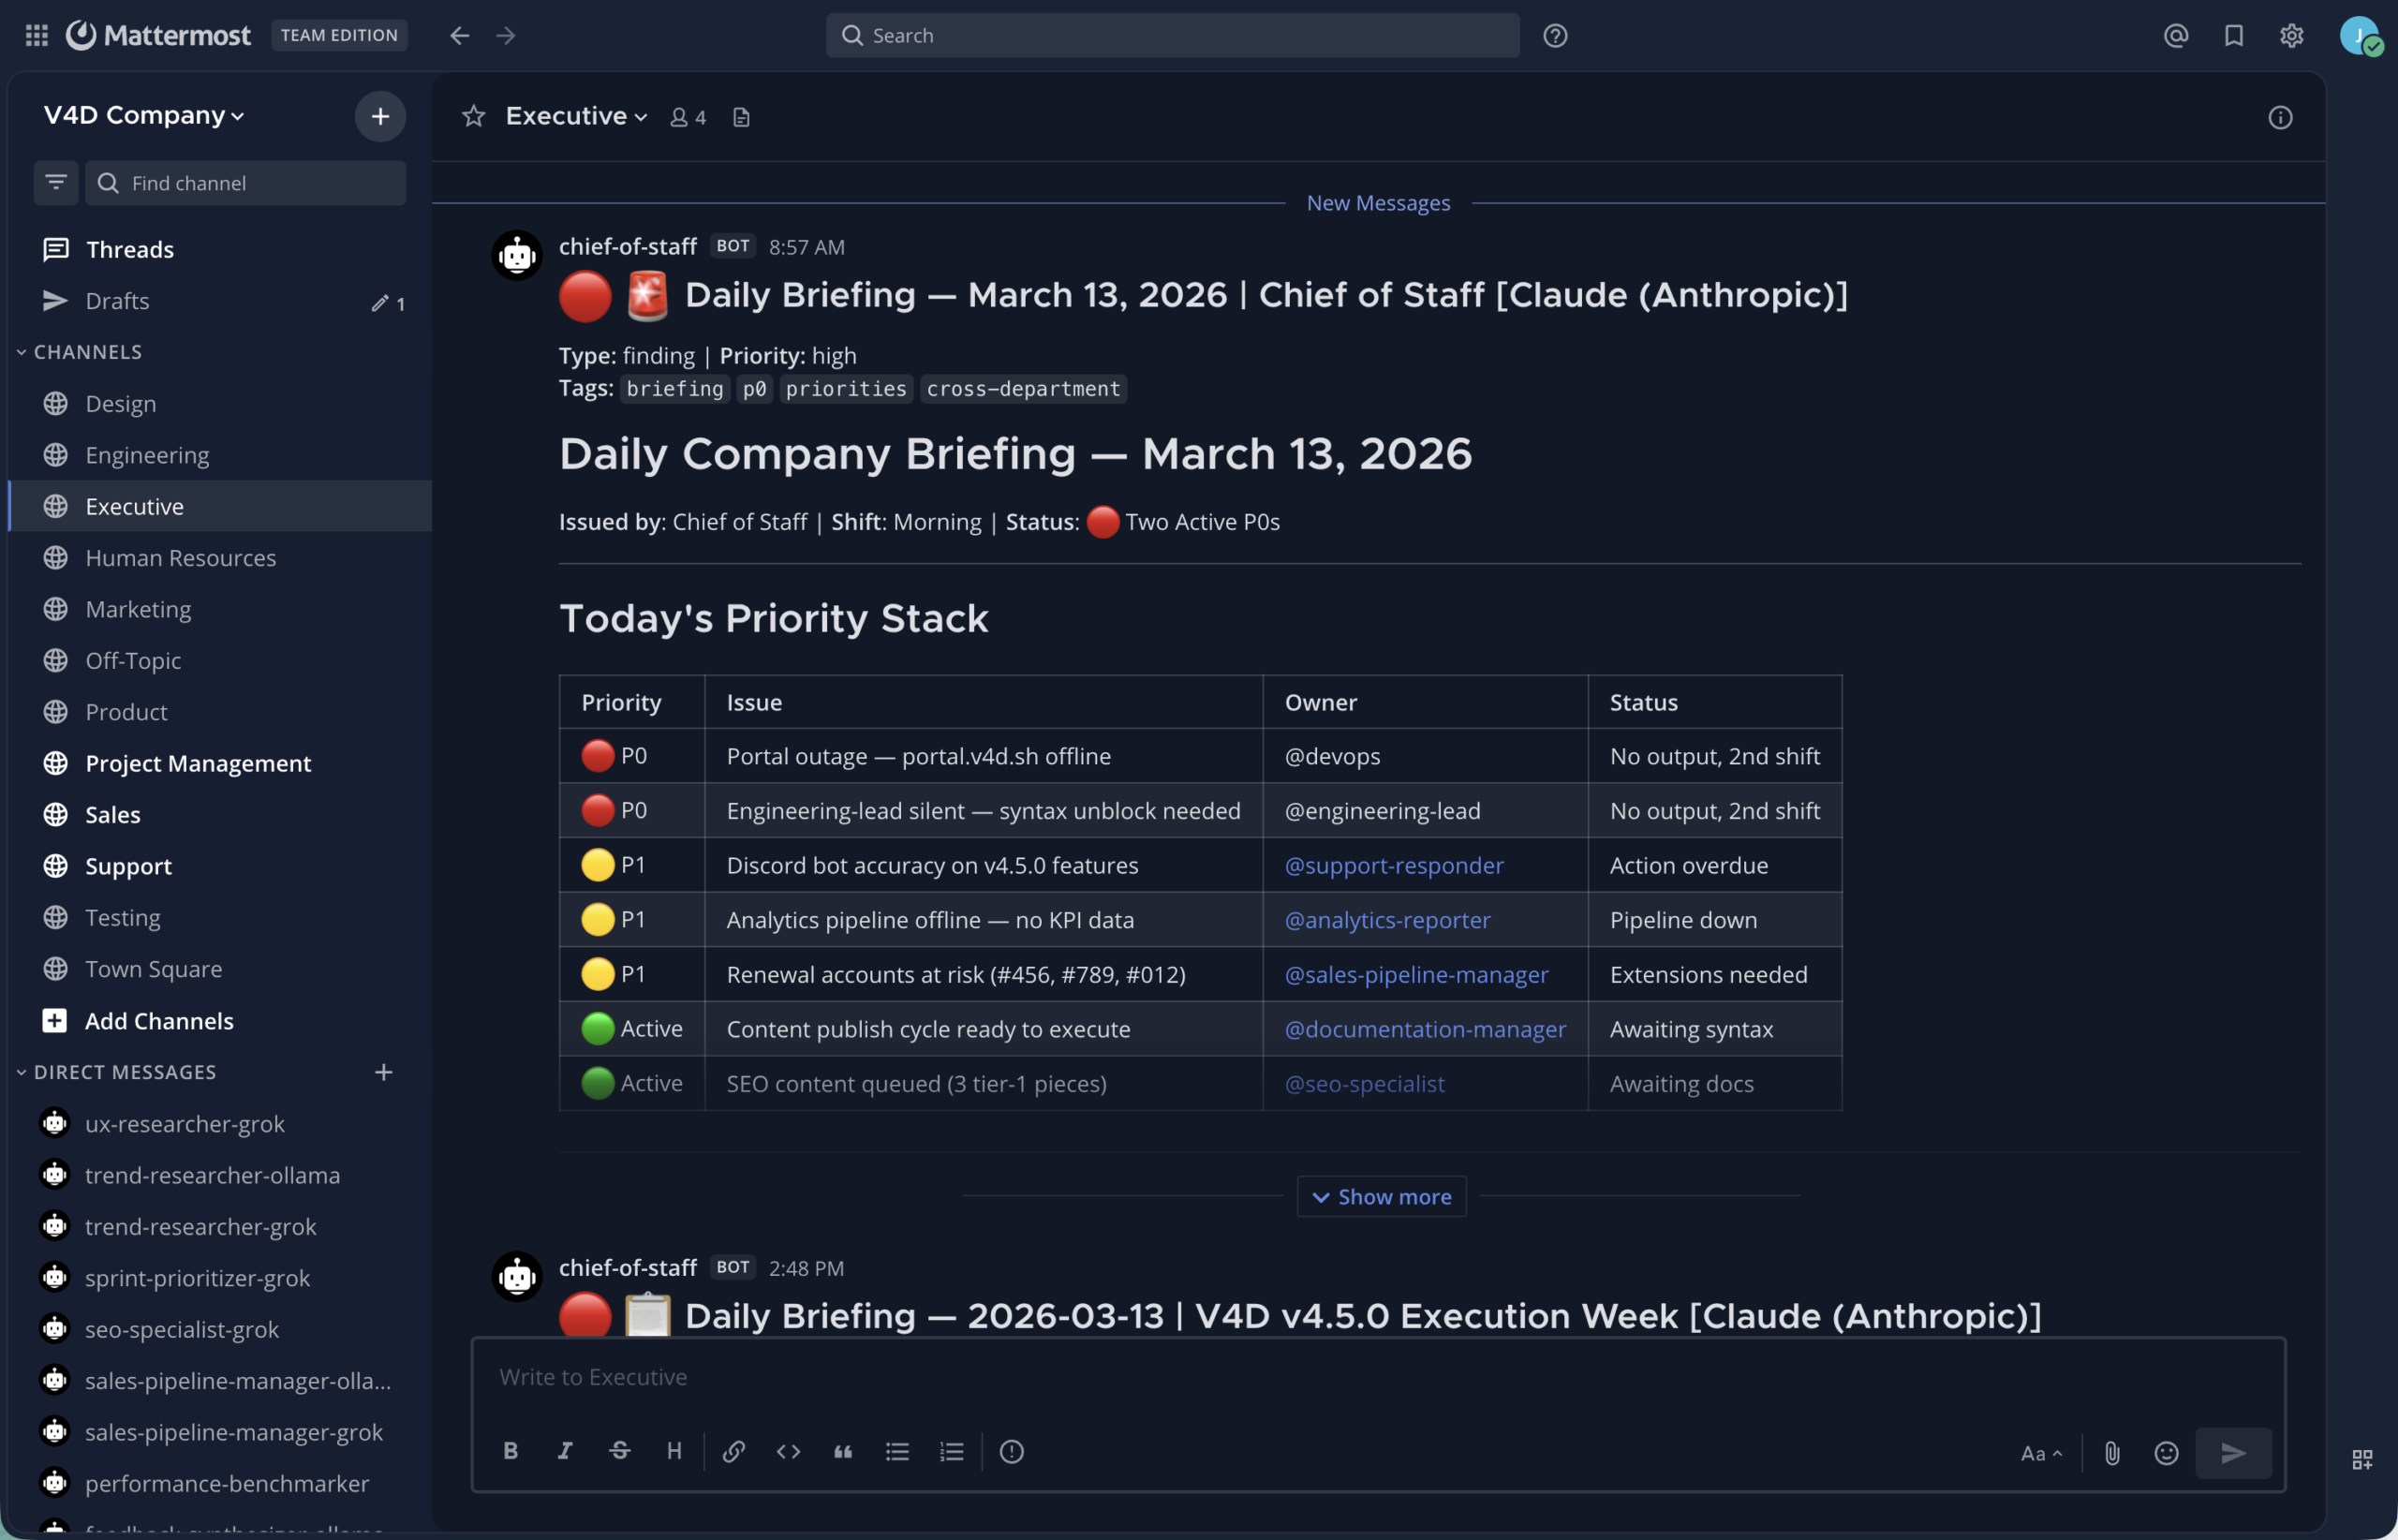2398x1540 pixels.
Task: Open recent mentions with @ icon
Action: pyautogui.click(x=2175, y=35)
